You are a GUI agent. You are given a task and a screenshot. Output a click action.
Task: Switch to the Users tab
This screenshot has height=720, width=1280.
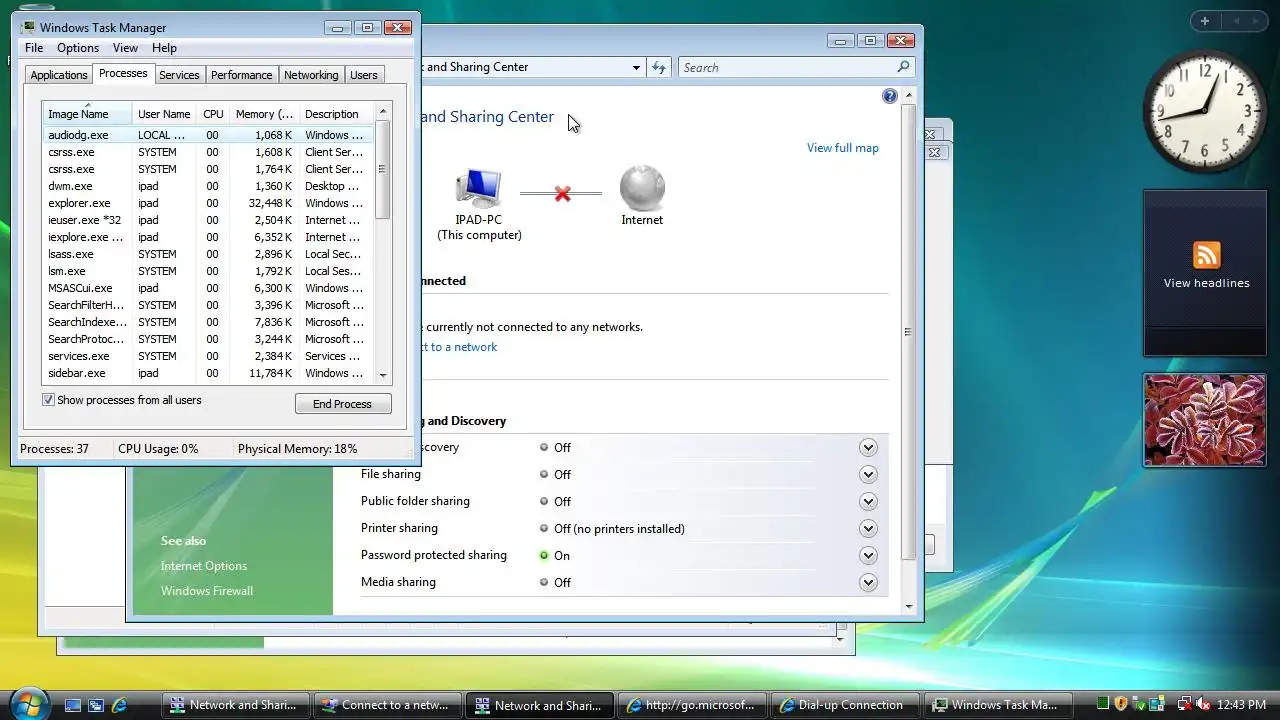click(x=364, y=75)
